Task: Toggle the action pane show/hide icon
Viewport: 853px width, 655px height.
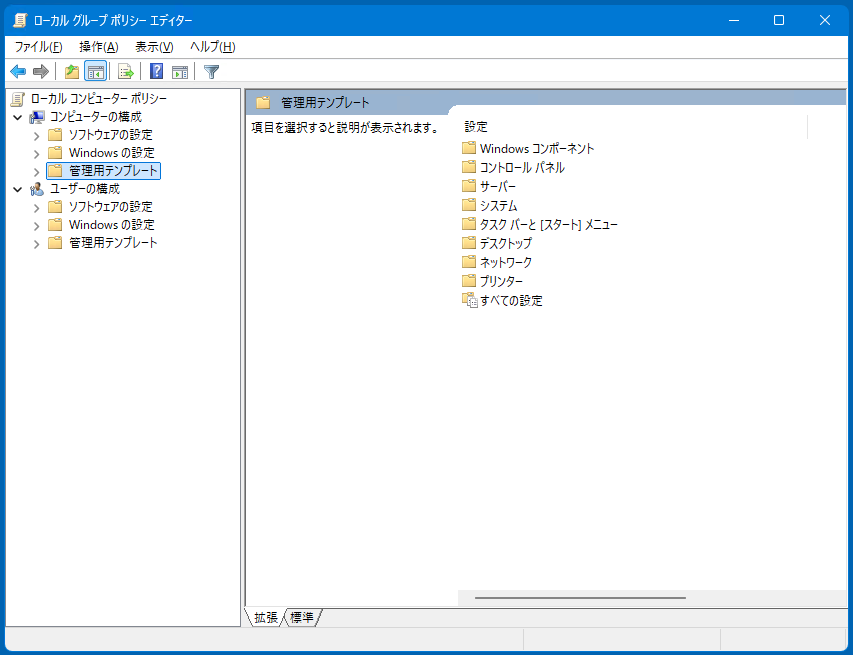Action: [180, 71]
